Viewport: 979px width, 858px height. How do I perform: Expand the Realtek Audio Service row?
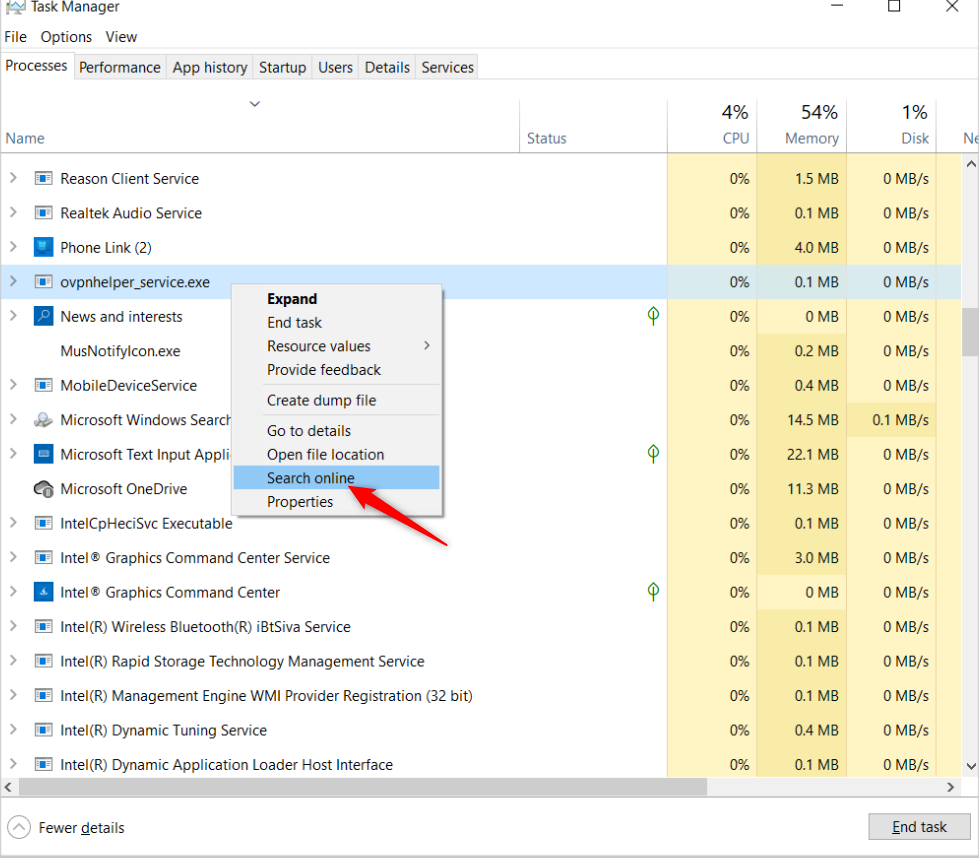tap(13, 212)
